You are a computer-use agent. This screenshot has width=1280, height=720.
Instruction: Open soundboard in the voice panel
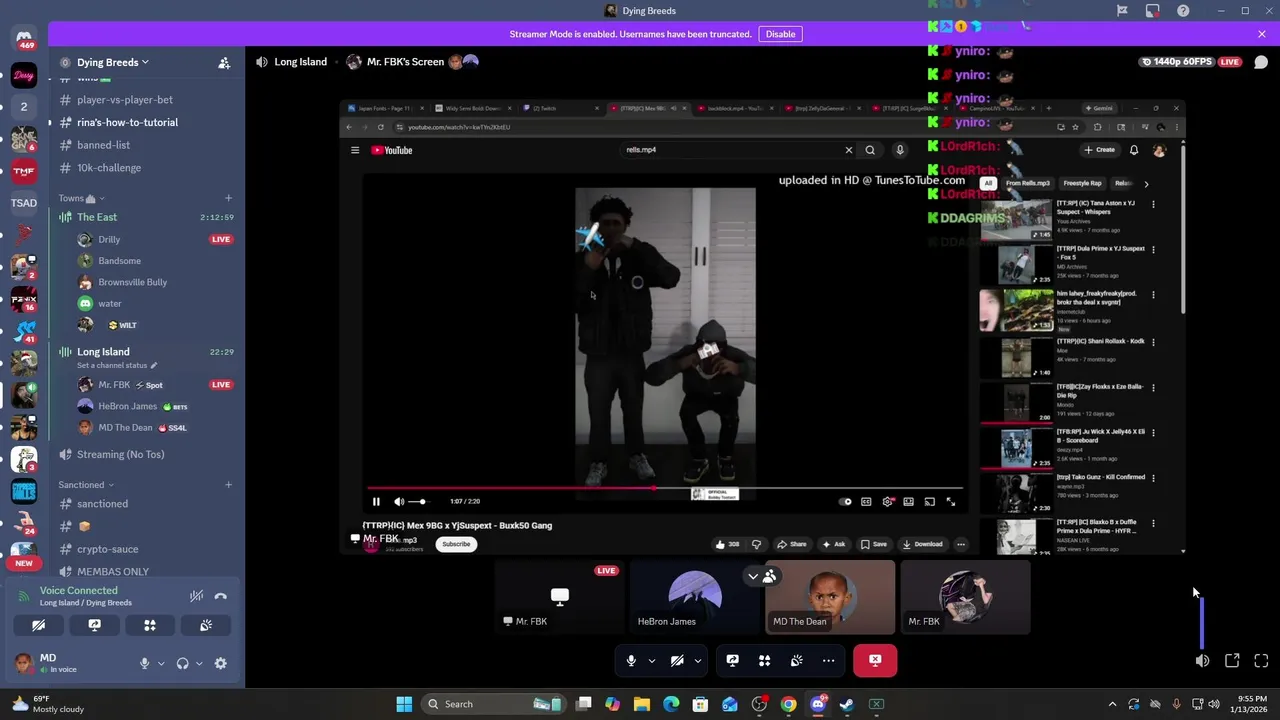tap(206, 625)
